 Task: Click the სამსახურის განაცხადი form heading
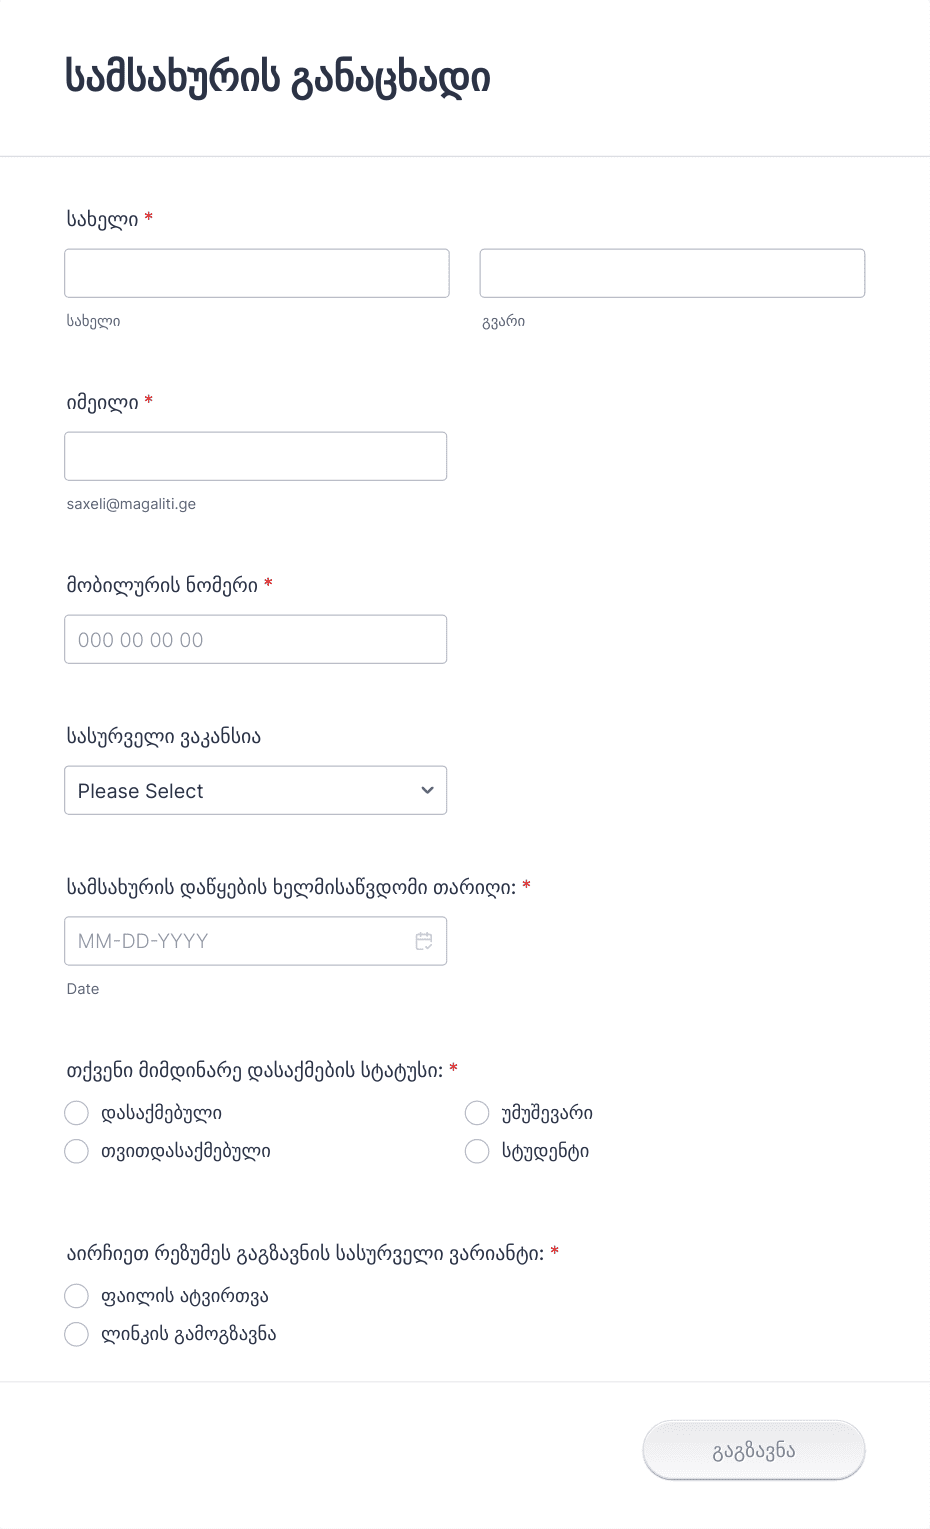(x=278, y=77)
